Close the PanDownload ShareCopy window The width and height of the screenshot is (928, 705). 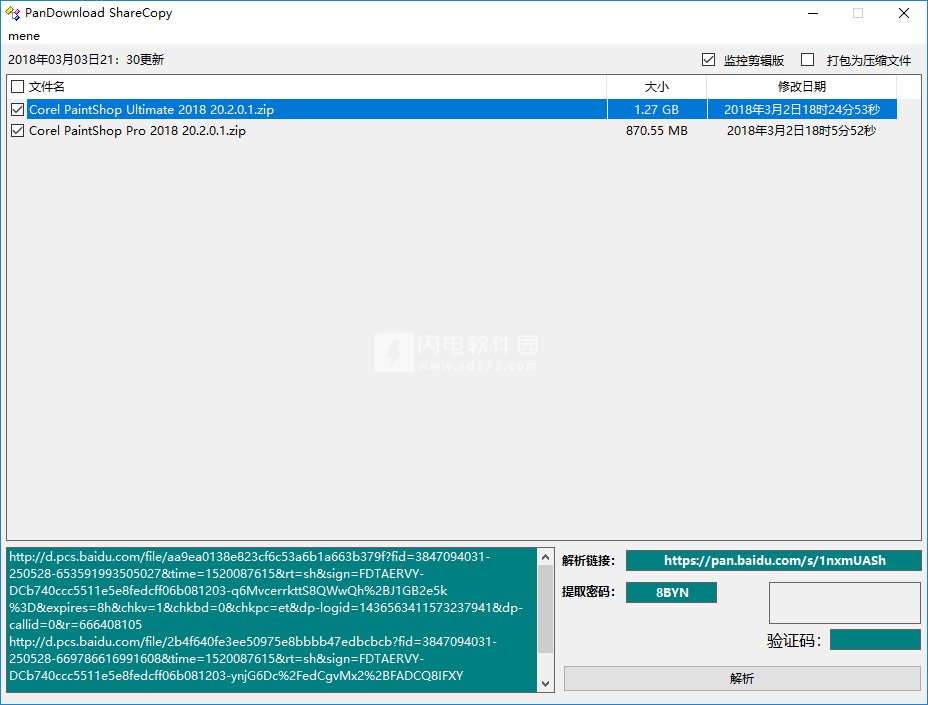(904, 13)
